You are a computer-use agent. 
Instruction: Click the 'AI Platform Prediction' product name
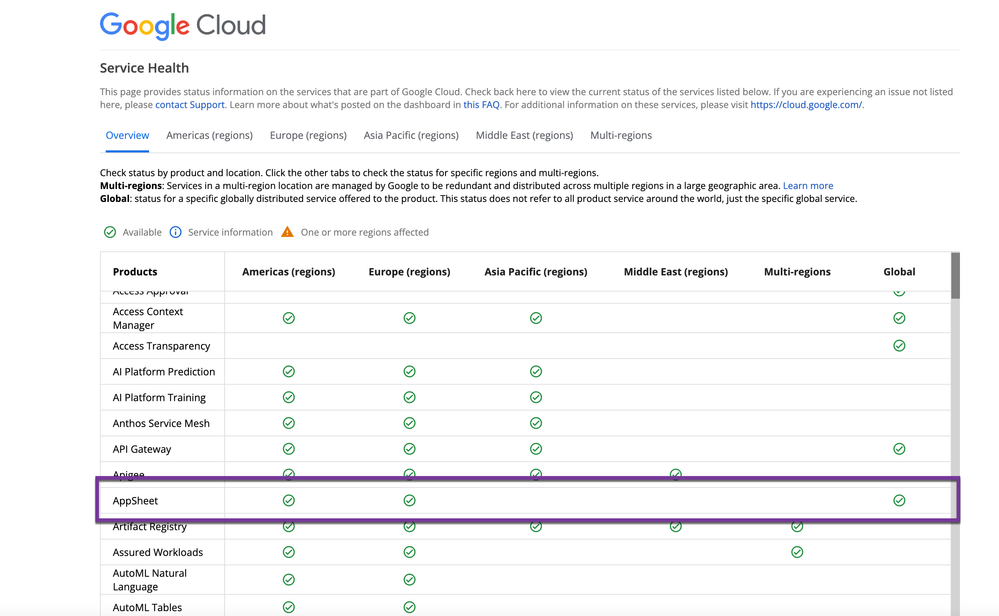pos(164,371)
